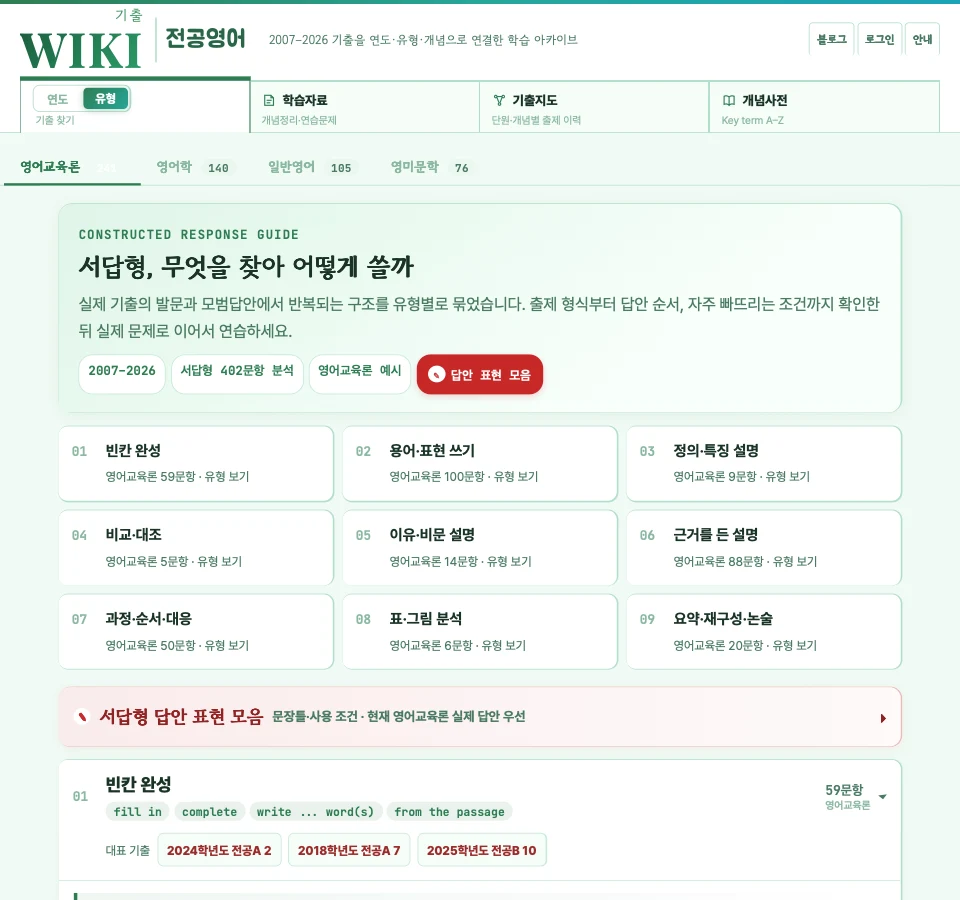The image size is (960, 900).
Task: Click the pen icon in 답안 표현 모음 button
Action: 437,374
